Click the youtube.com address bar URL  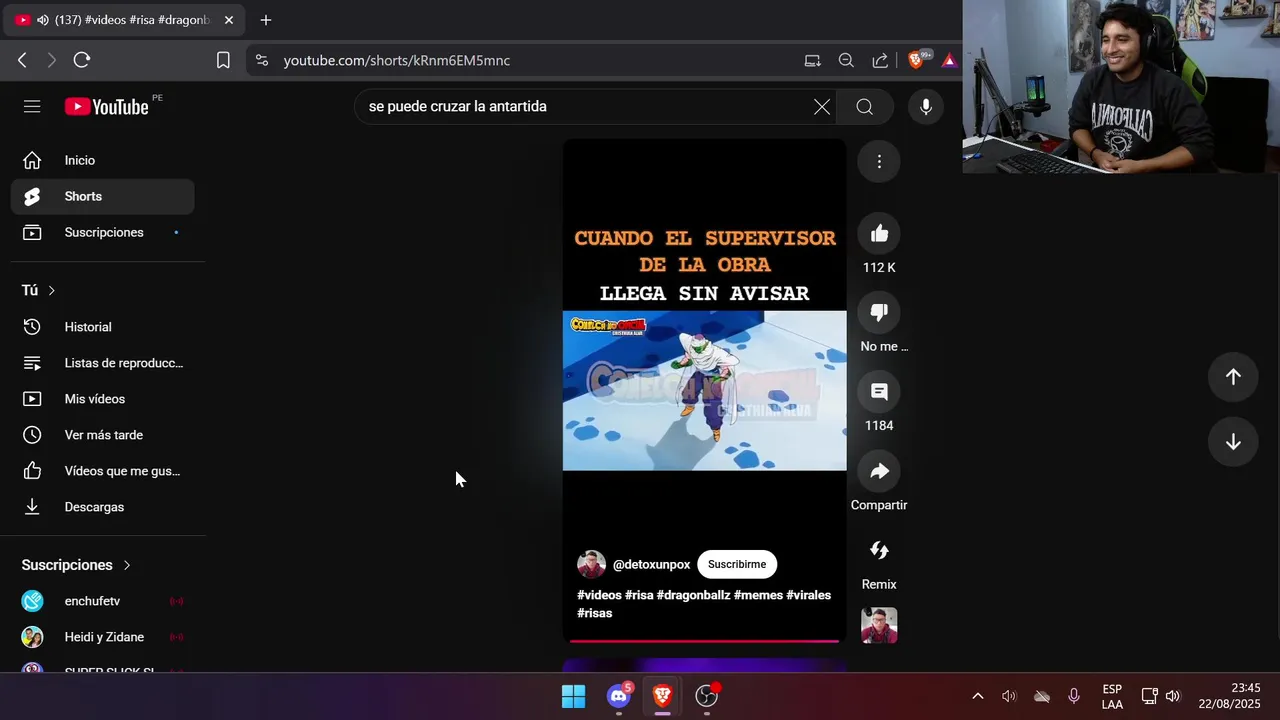pyautogui.click(x=397, y=60)
